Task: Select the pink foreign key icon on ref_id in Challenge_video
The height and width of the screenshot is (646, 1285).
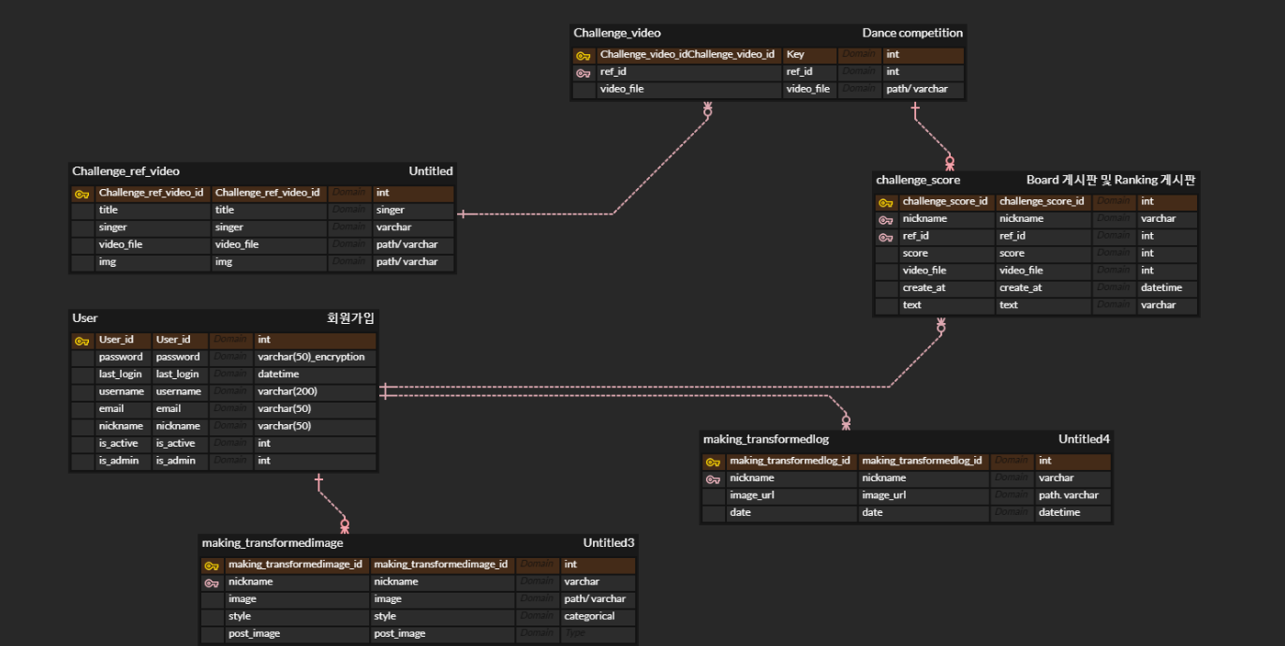Action: (x=584, y=71)
